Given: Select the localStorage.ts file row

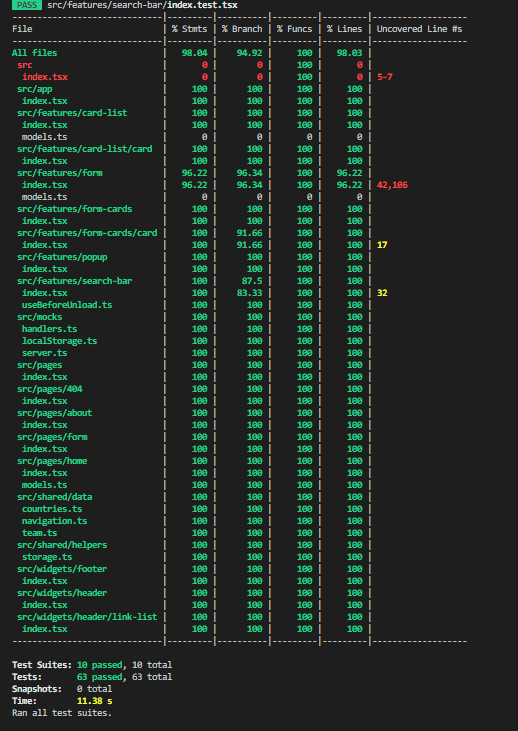Looking at the screenshot, I should click(x=60, y=341).
